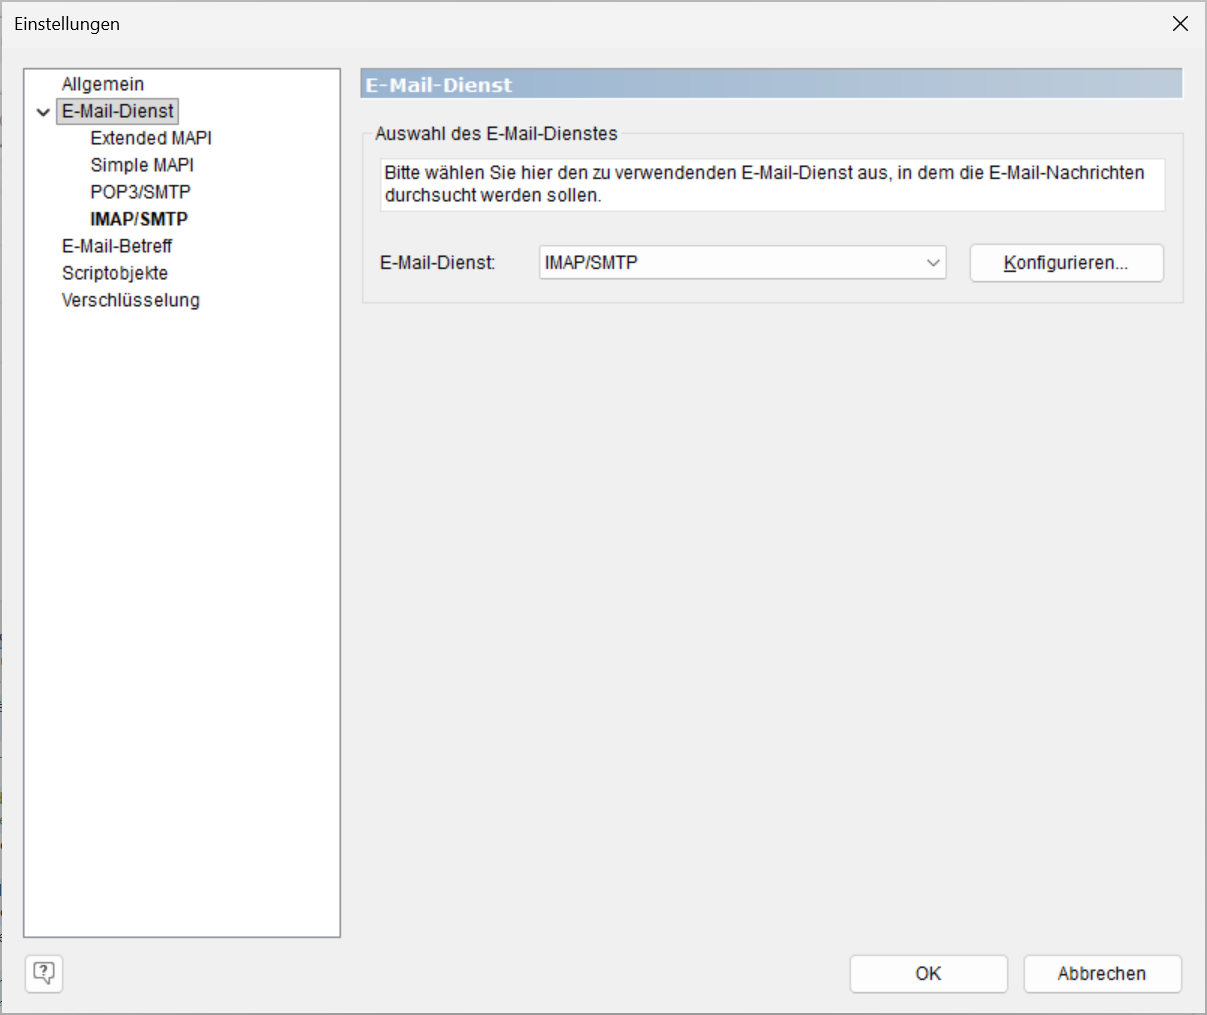Viewport: 1207px width, 1015px height.
Task: Click the Konfigurieren... button
Action: coord(1067,263)
